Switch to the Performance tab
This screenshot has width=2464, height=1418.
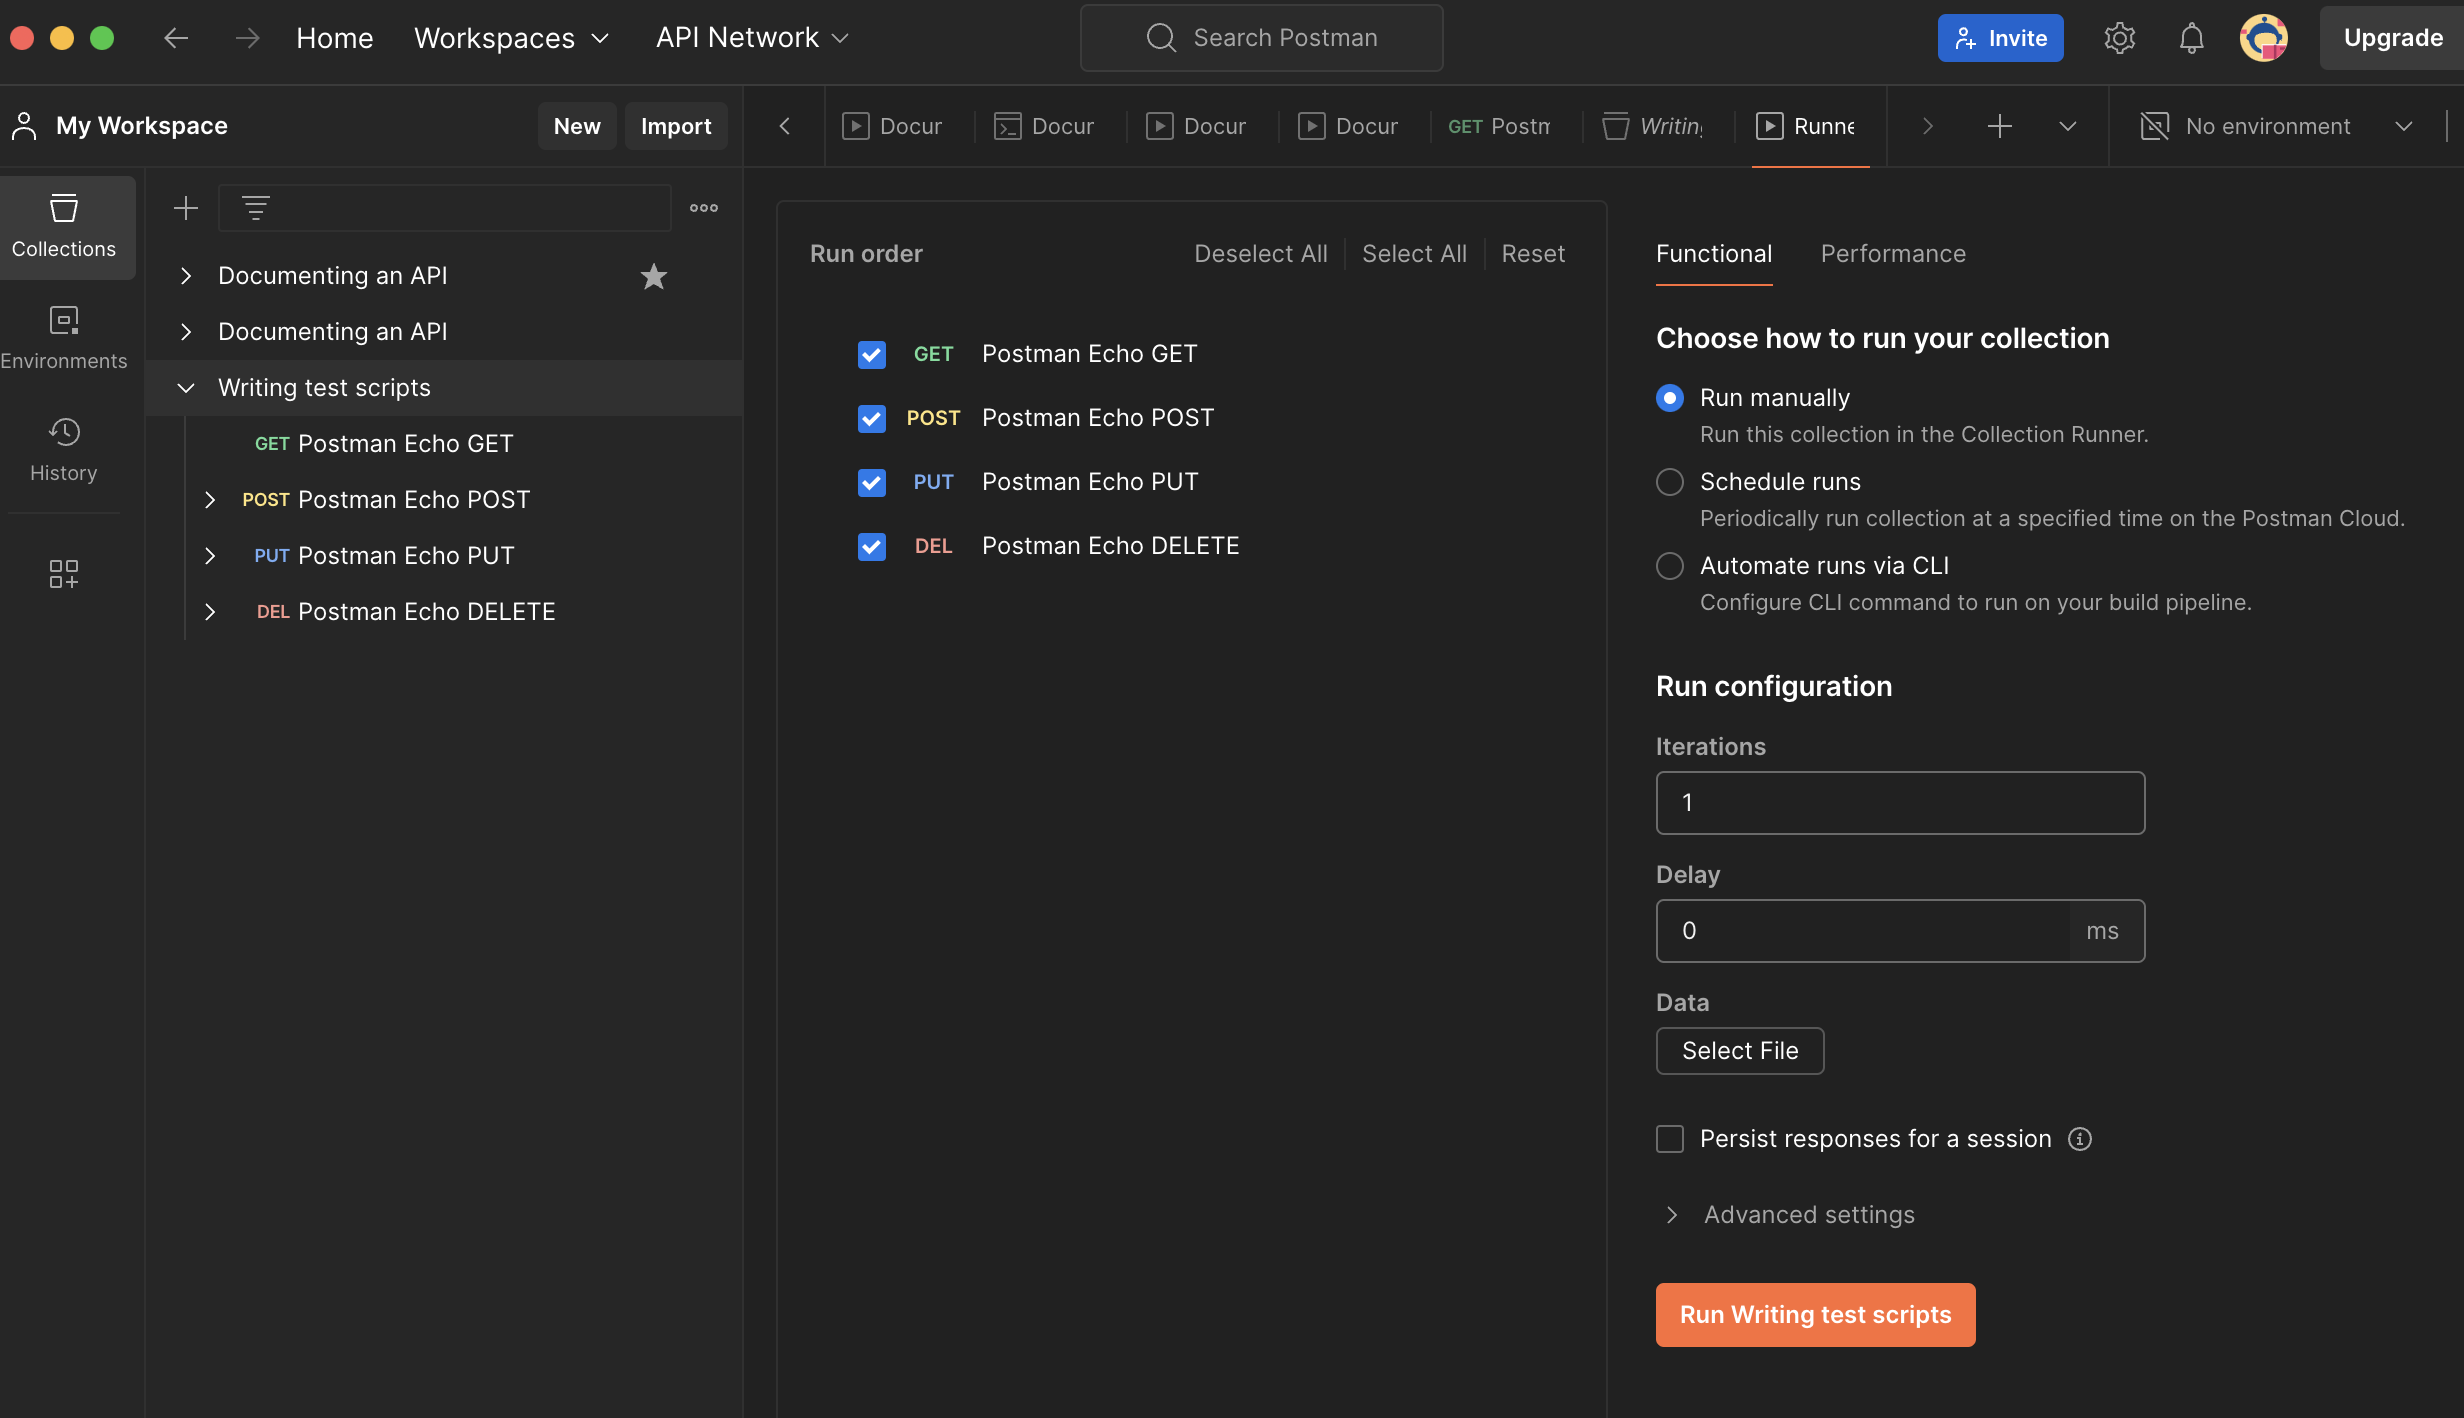click(1893, 254)
